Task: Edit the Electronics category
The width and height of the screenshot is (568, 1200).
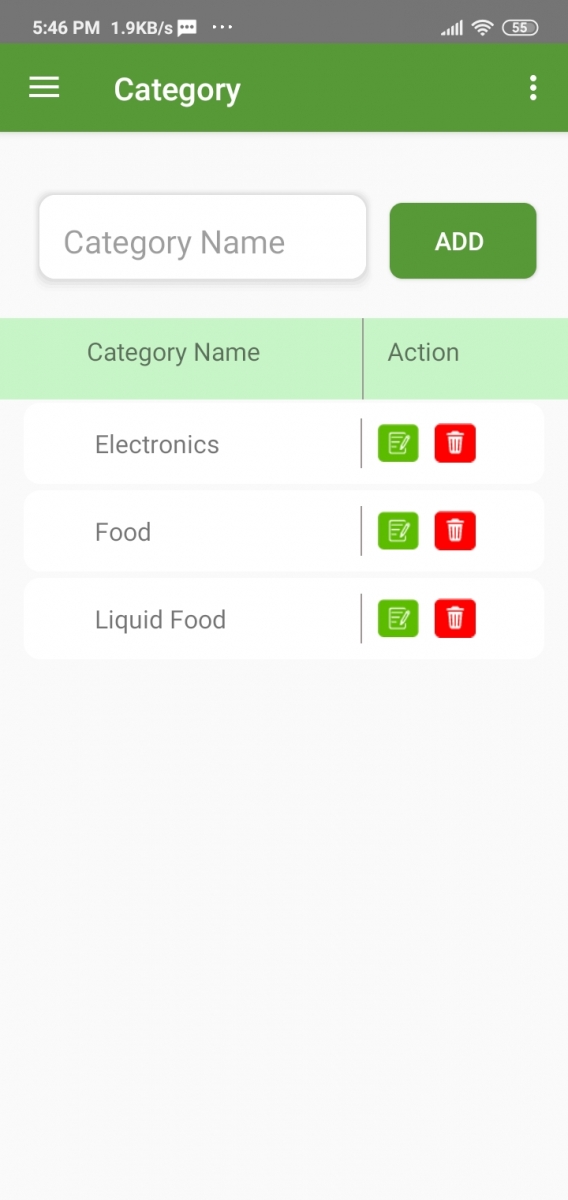Action: [x=398, y=443]
